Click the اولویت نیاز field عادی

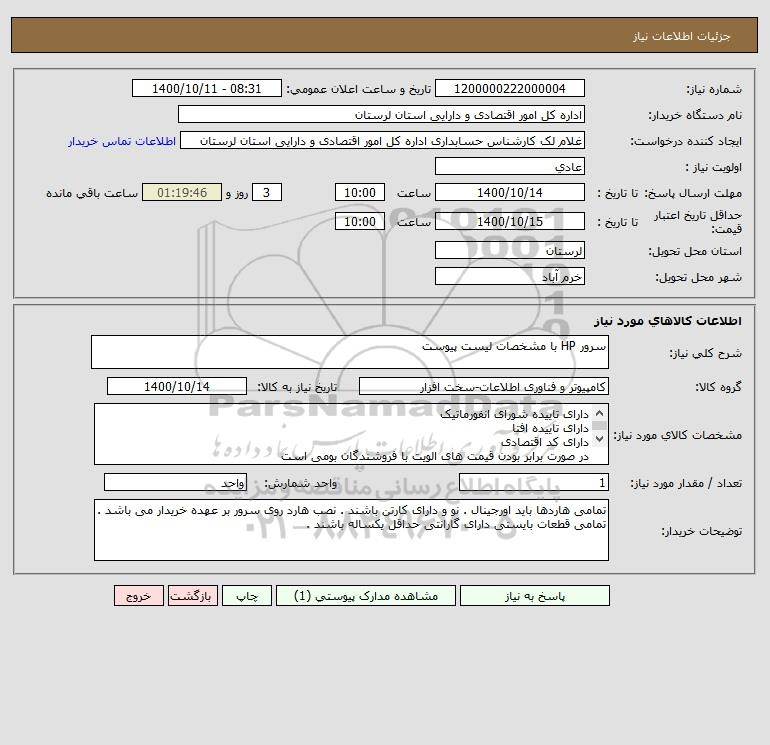[510, 166]
